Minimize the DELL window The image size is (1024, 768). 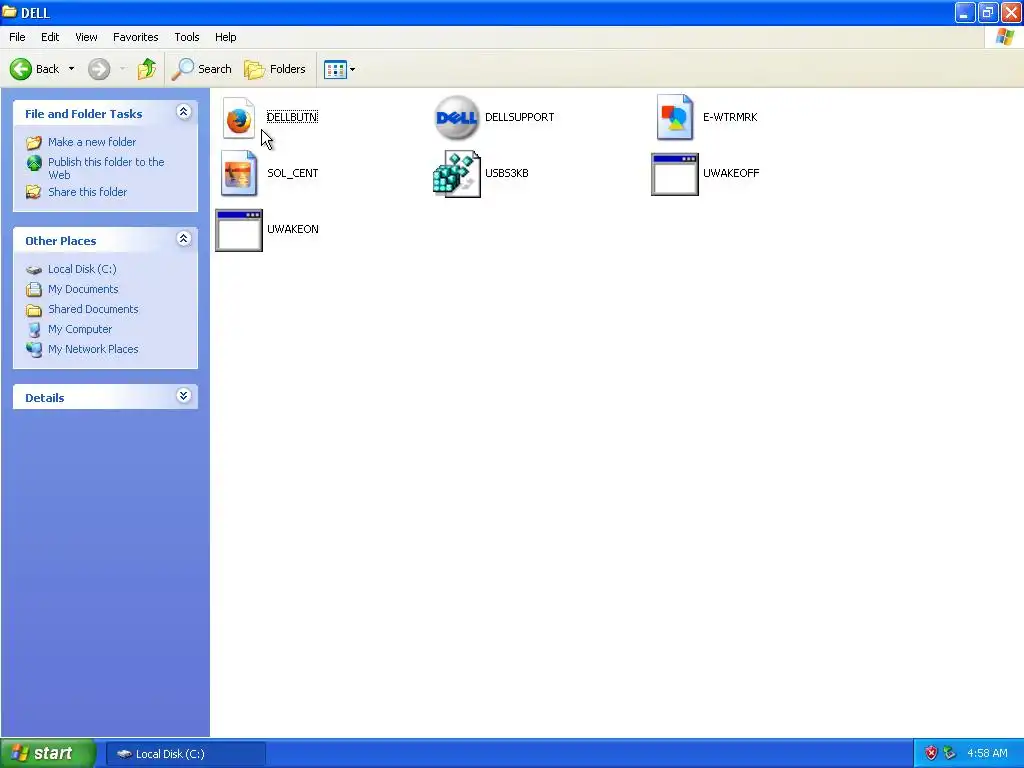pos(965,12)
